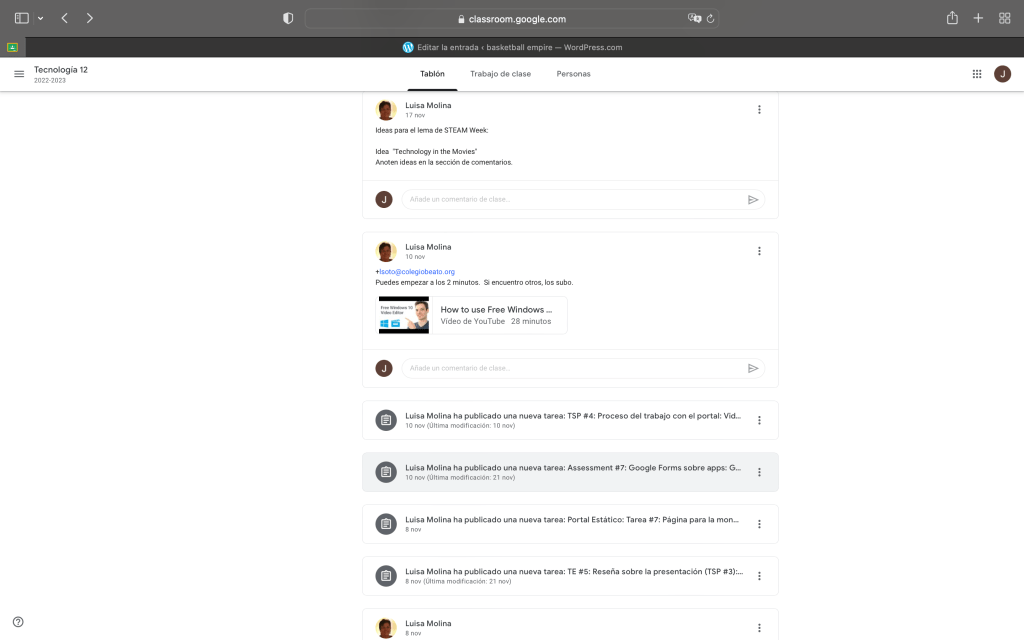Send comment on STEAM Week post

click(753, 200)
